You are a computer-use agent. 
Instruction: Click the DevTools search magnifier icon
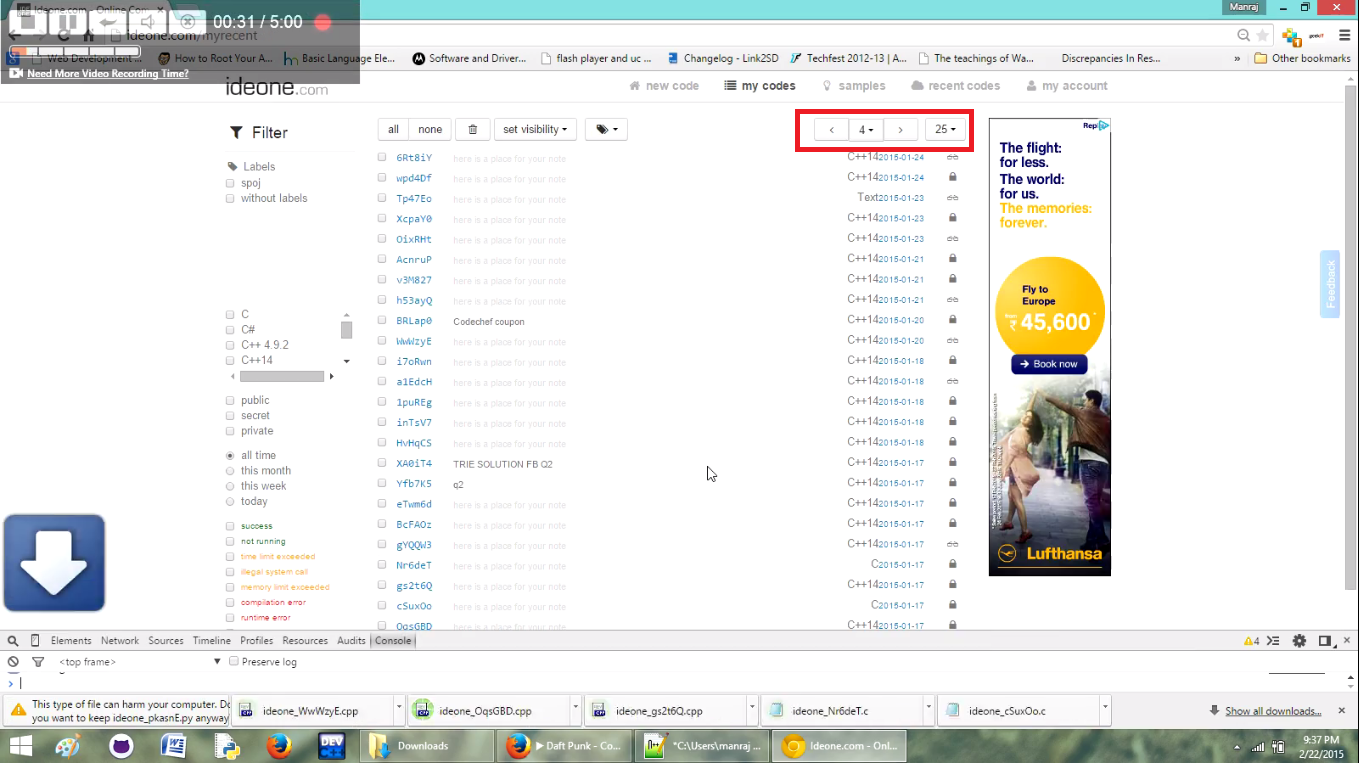pos(13,640)
